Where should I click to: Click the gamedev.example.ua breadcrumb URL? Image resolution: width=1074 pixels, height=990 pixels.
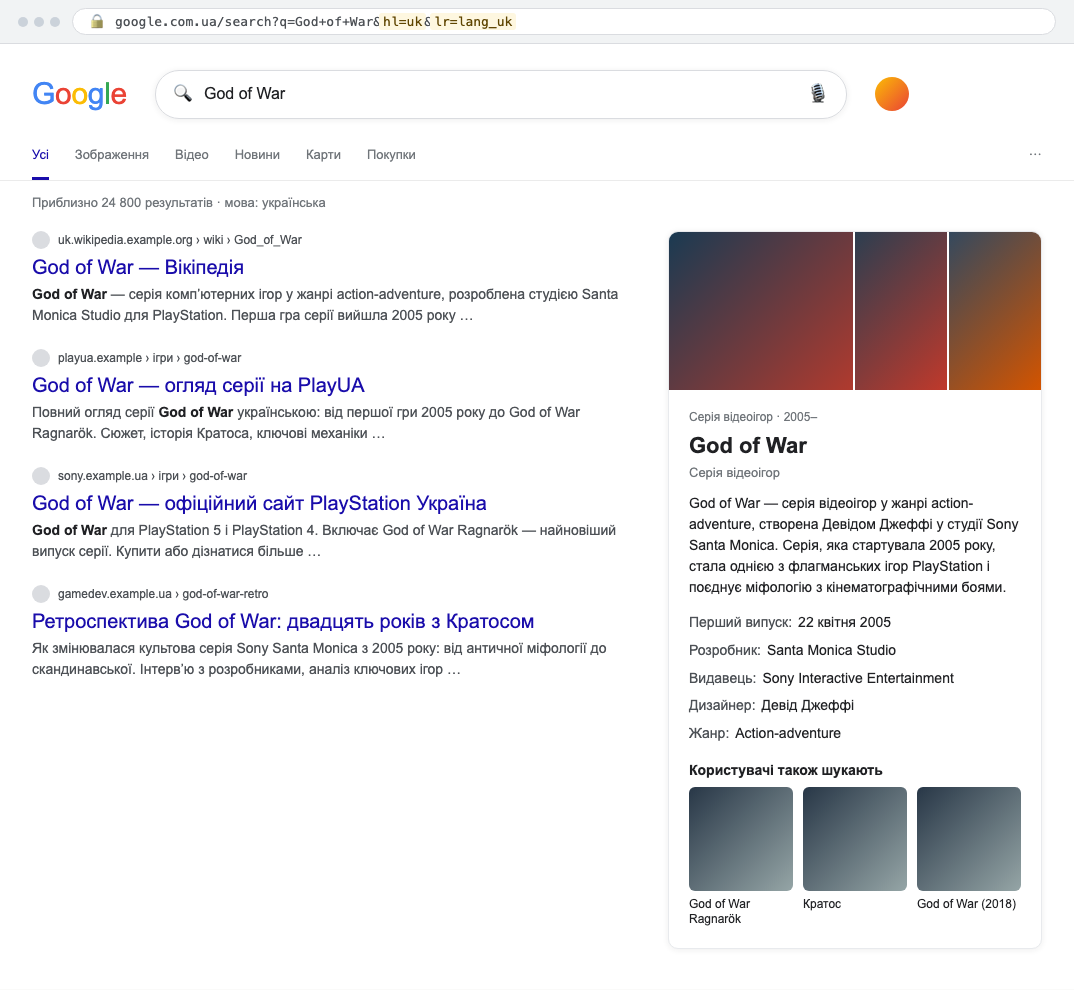pos(163,593)
